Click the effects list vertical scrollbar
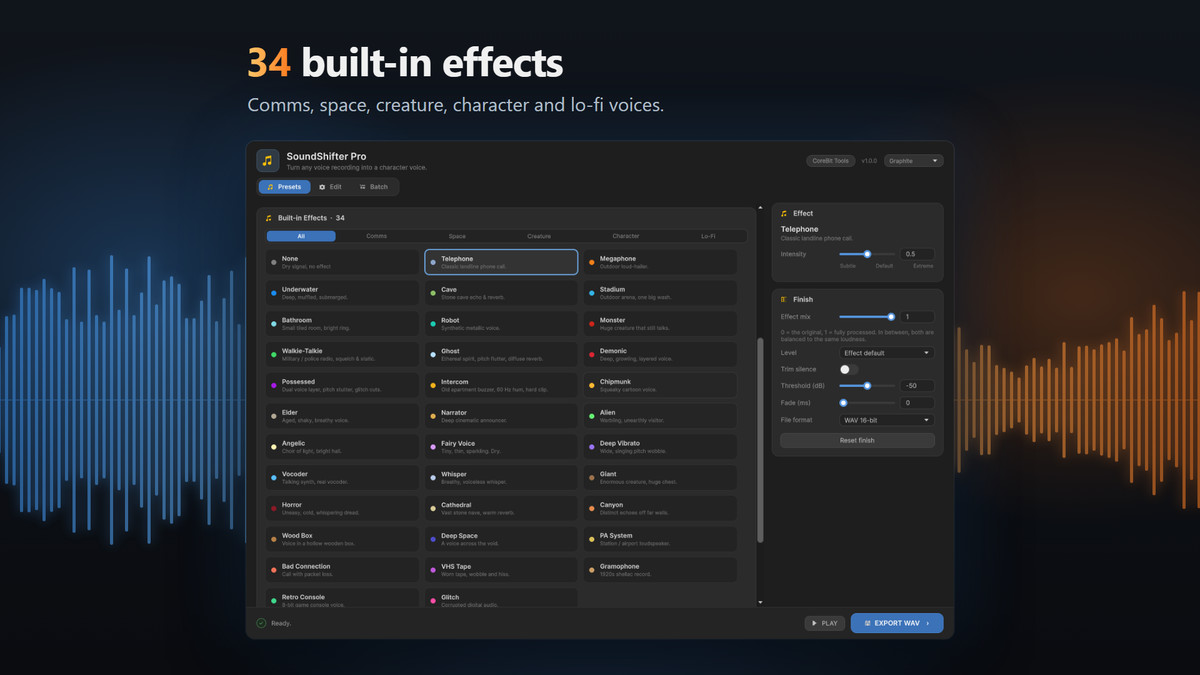The image size is (1200, 675). 760,440
